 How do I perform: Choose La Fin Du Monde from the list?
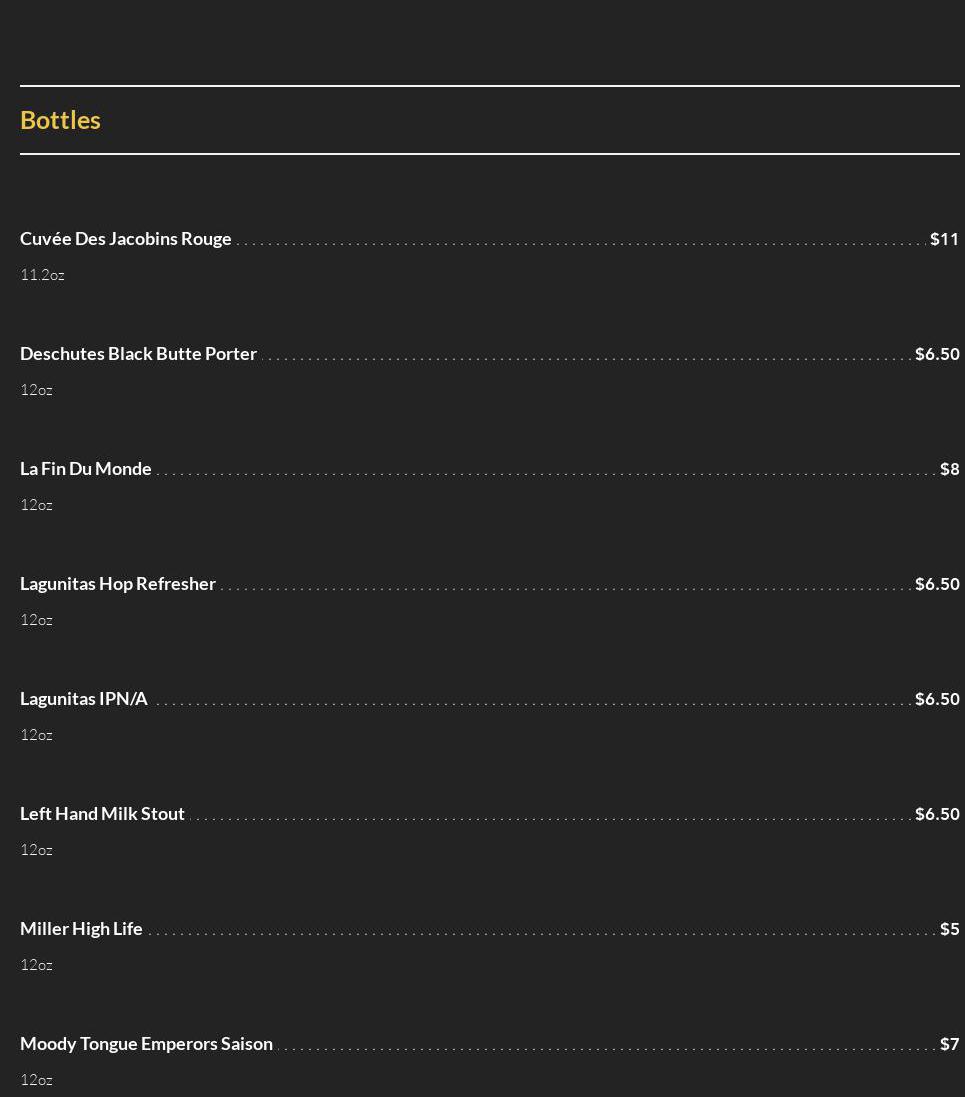click(86, 469)
